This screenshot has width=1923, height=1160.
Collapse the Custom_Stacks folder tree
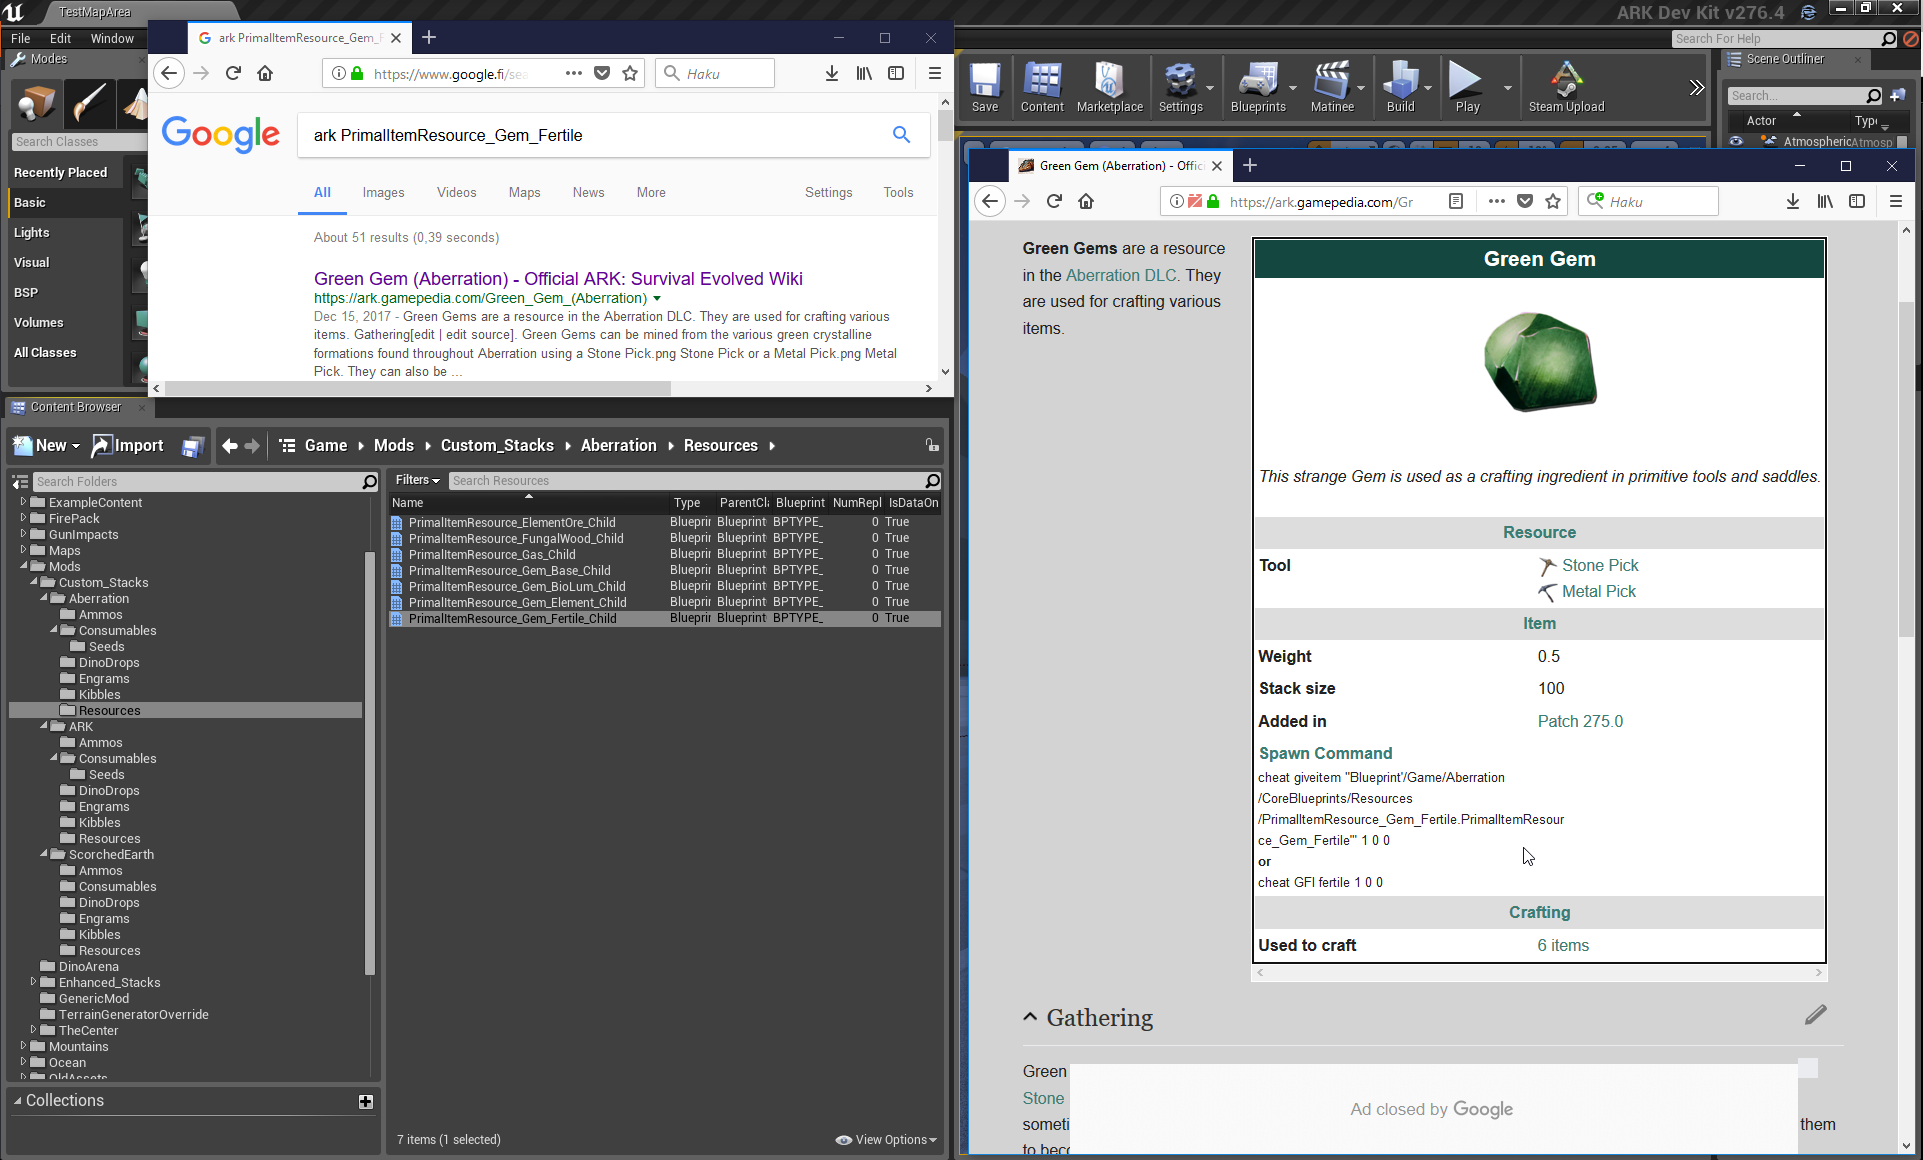[35, 582]
